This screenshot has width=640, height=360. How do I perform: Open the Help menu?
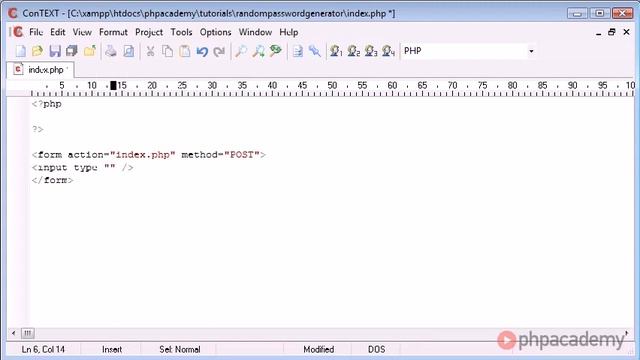coord(289,32)
